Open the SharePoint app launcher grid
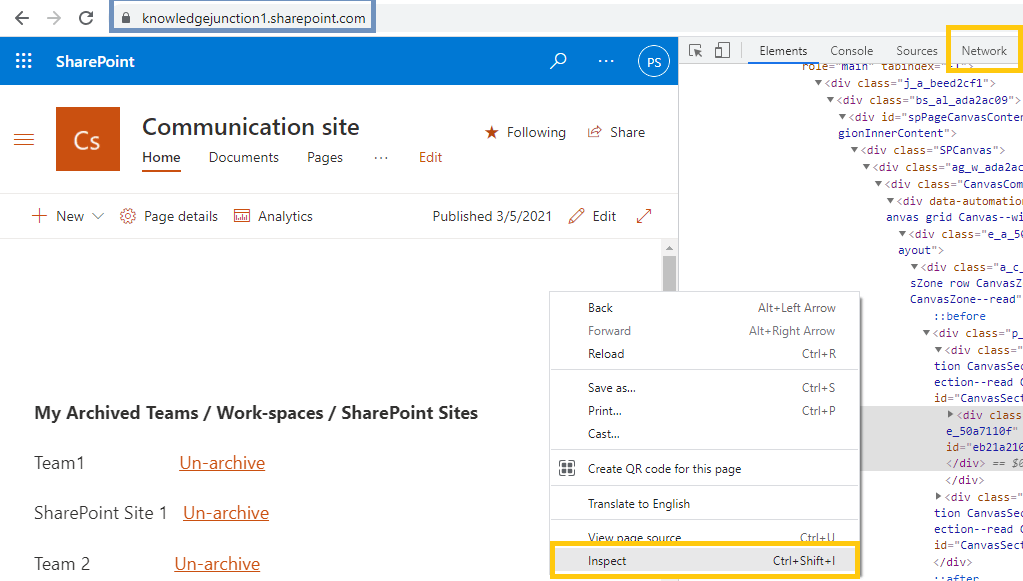 click(x=23, y=61)
